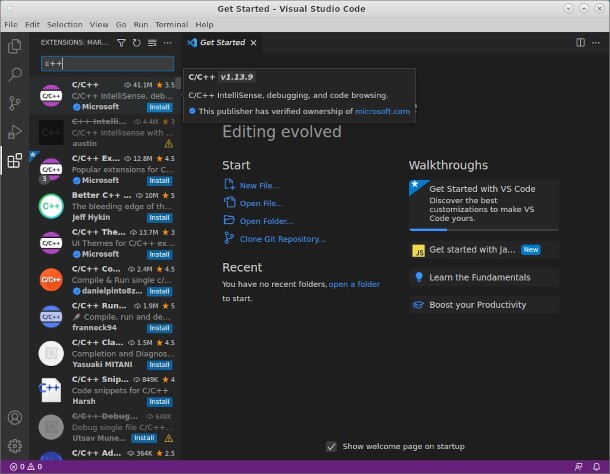Viewport: 610px width, 474px height.
Task: Open Get started with JavaScript walkthrough
Action: point(484,250)
